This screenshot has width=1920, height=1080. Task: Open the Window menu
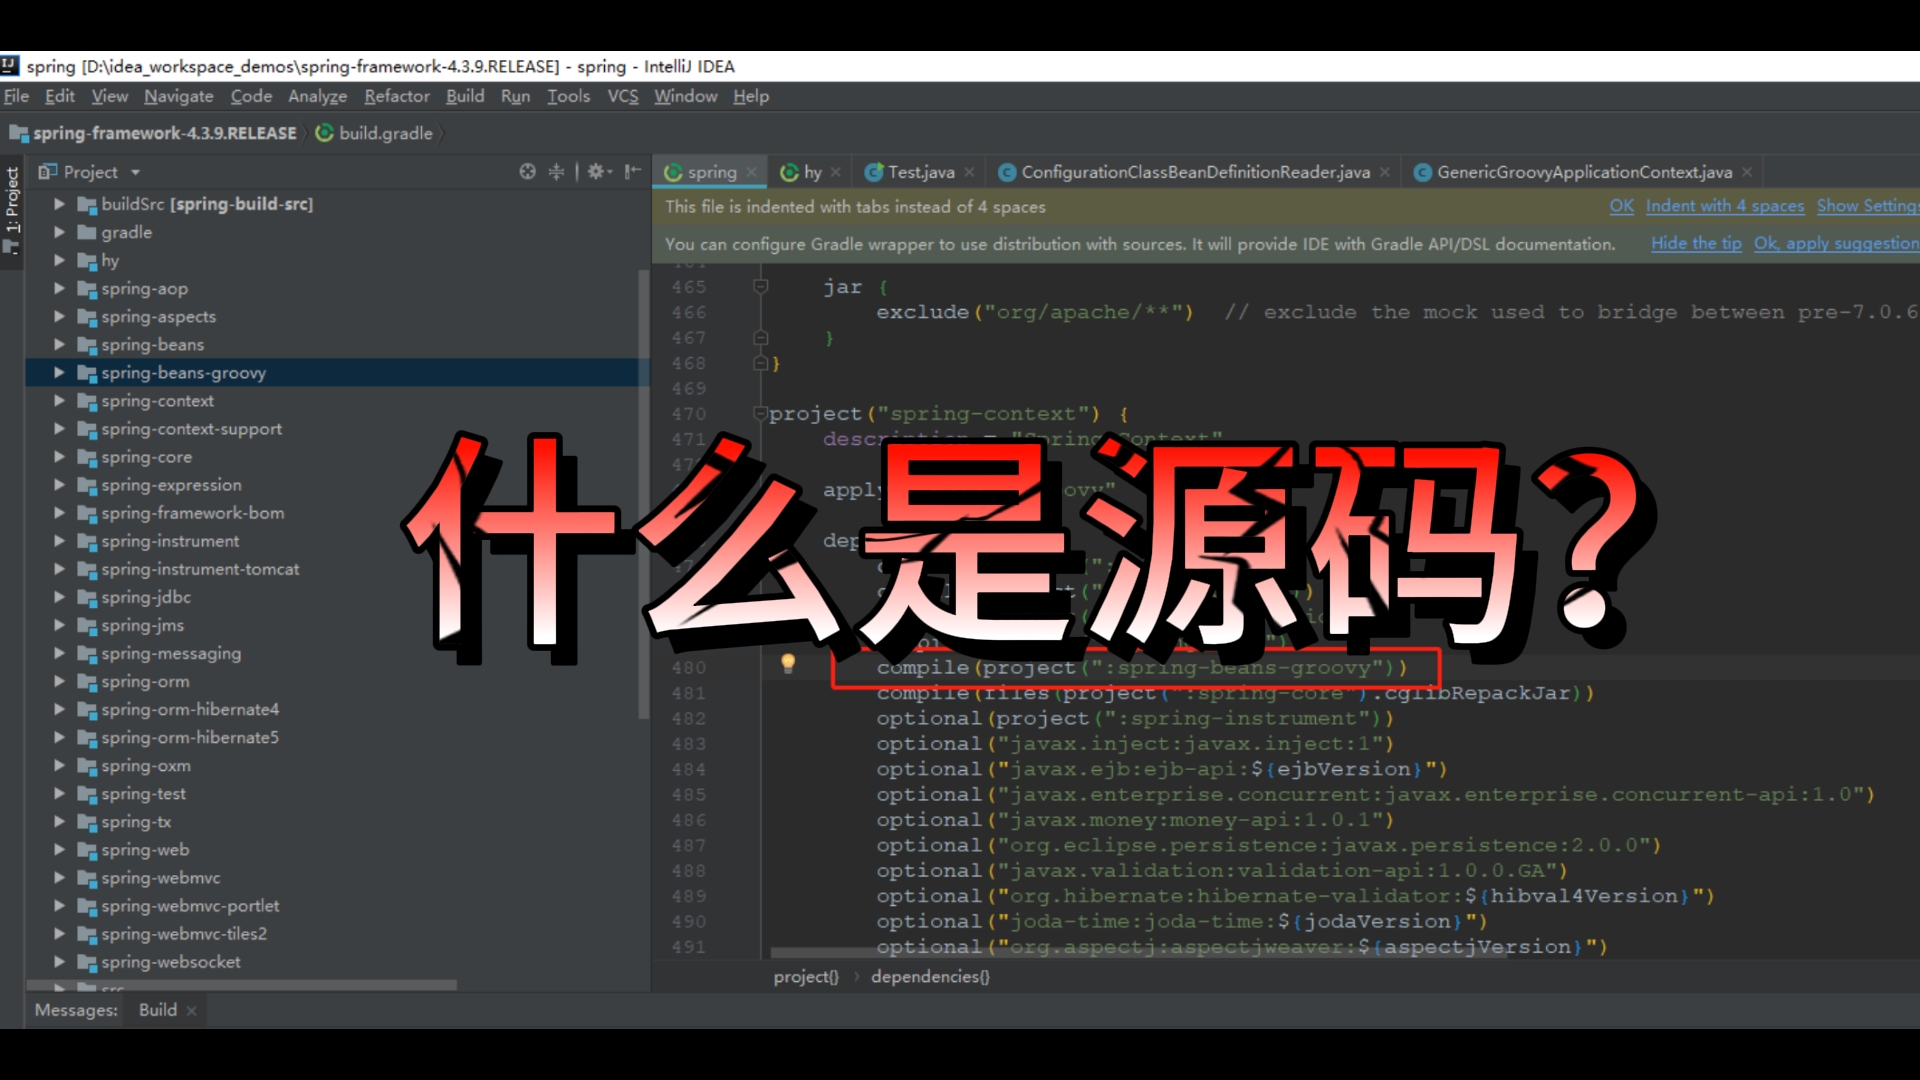click(686, 96)
